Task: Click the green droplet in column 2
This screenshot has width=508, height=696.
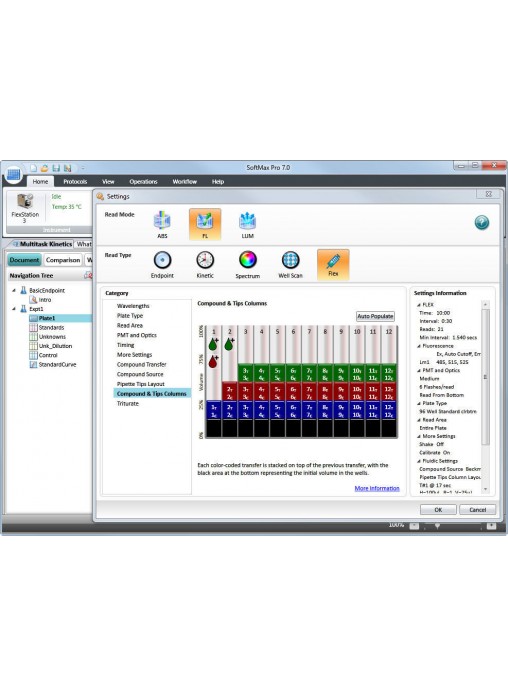Action: click(x=230, y=344)
